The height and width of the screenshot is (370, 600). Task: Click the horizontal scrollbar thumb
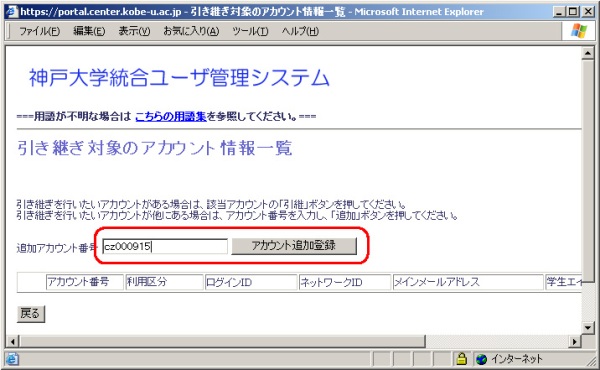222,341
